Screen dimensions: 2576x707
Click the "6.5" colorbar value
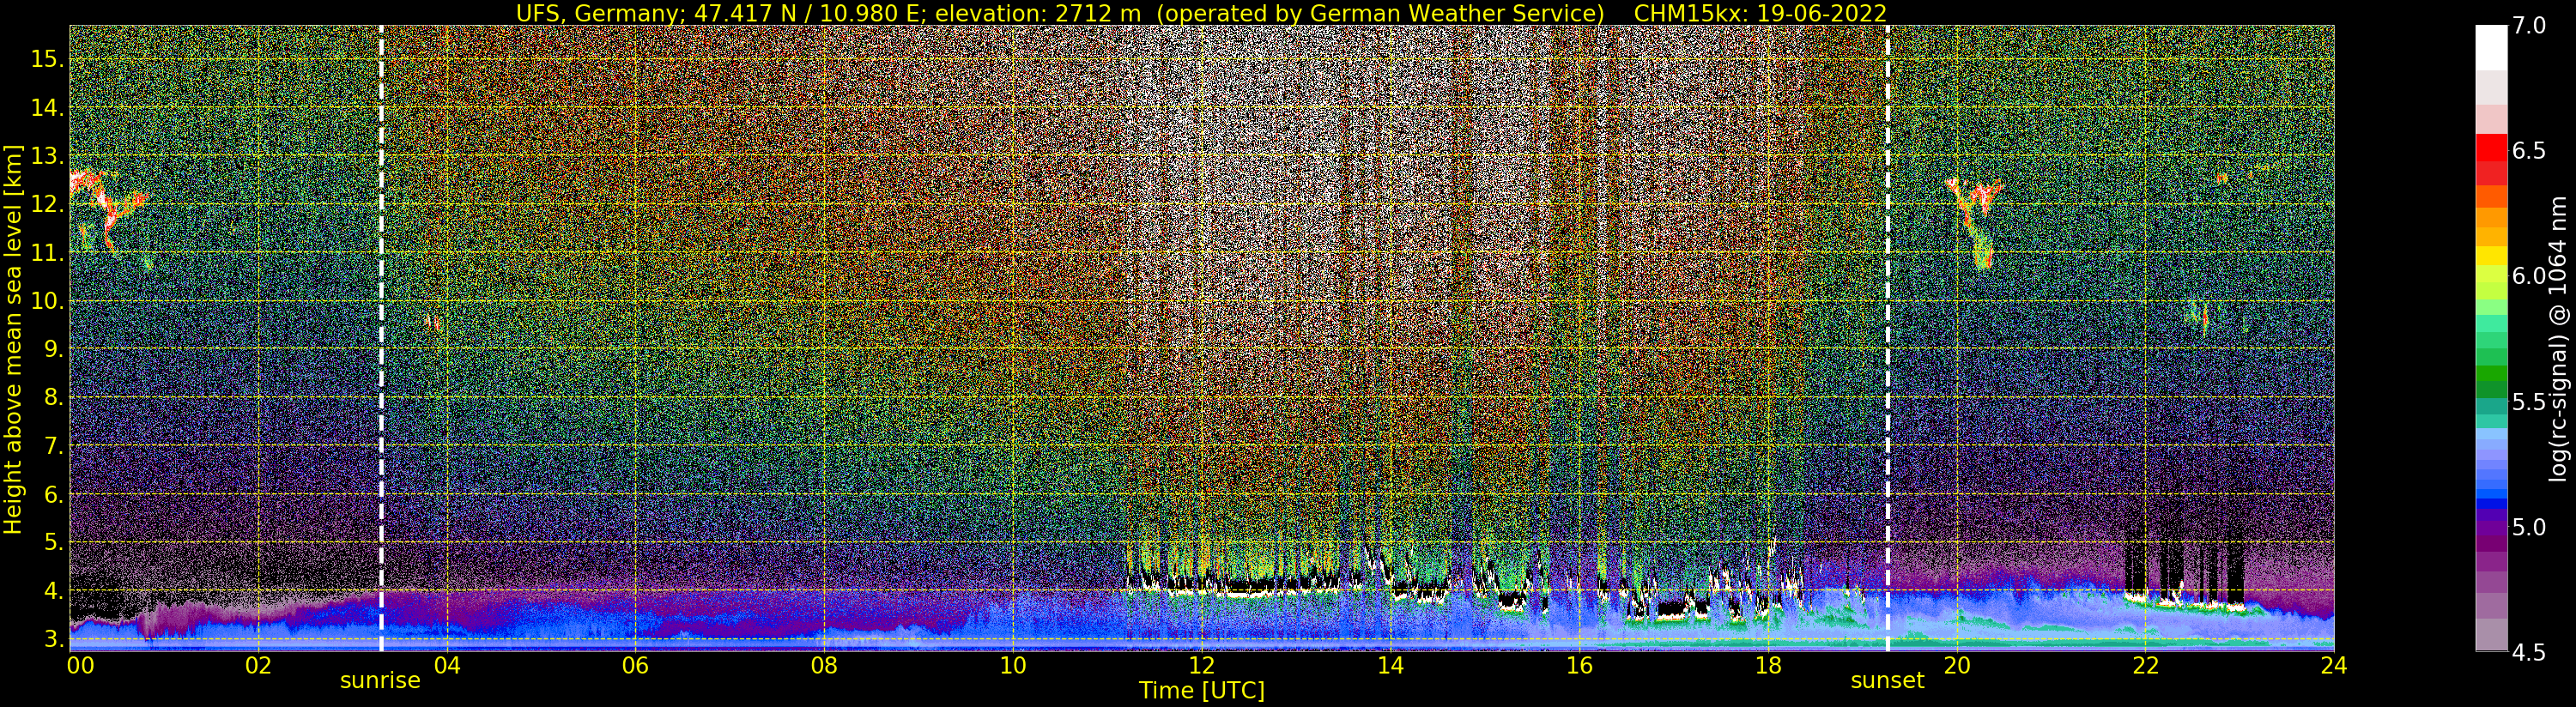point(2529,151)
